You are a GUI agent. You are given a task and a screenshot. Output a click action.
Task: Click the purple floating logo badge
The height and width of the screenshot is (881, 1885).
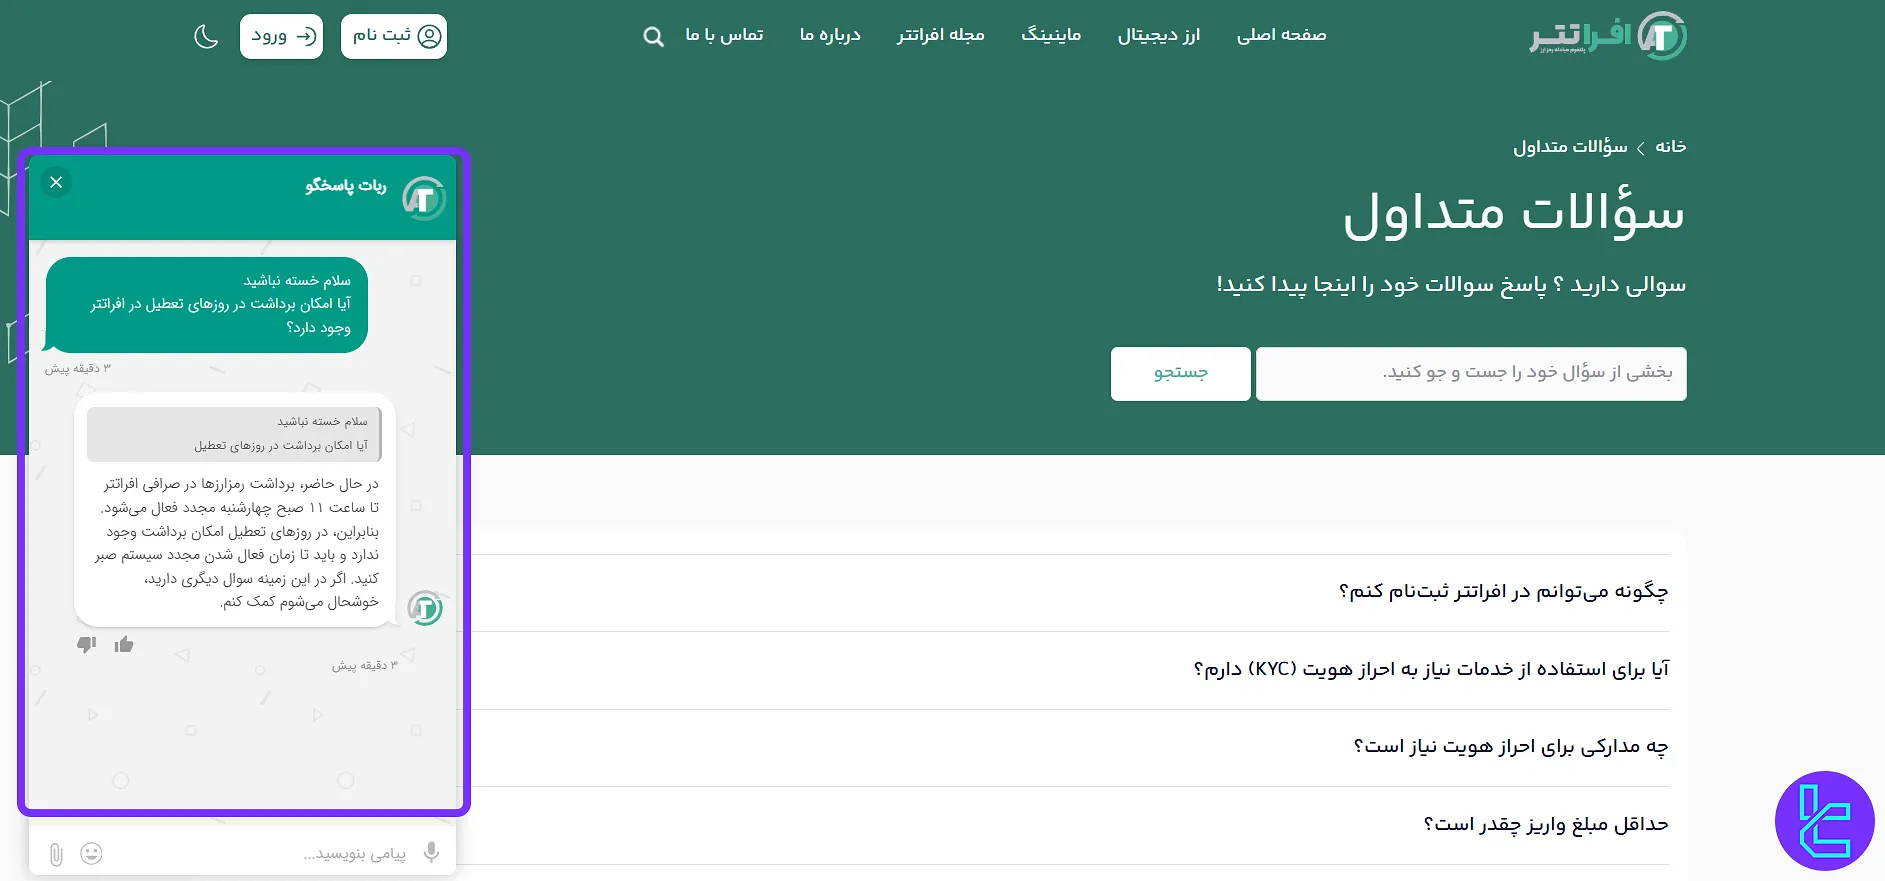[1824, 821]
